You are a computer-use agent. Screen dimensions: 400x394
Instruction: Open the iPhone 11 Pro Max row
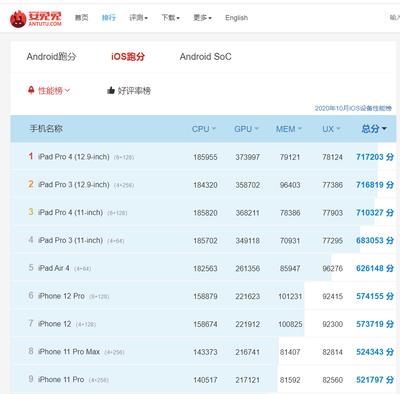coord(203,352)
